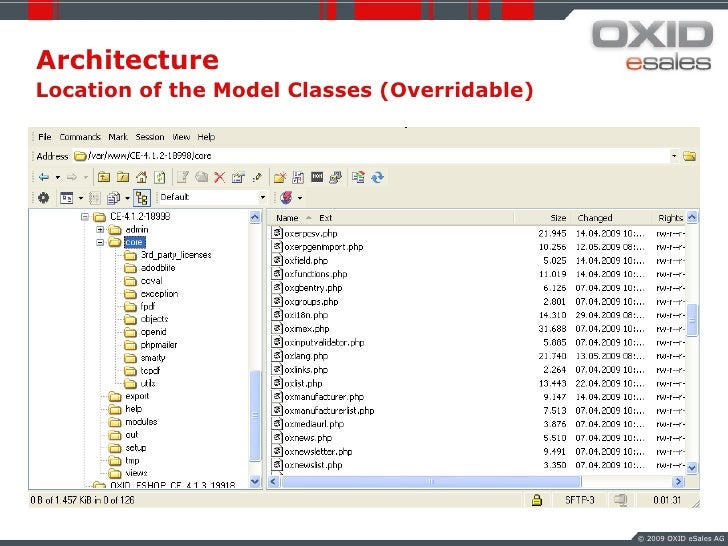728x546 pixels.
Task: Open the address path dropdown arrow
Action: [x=674, y=156]
